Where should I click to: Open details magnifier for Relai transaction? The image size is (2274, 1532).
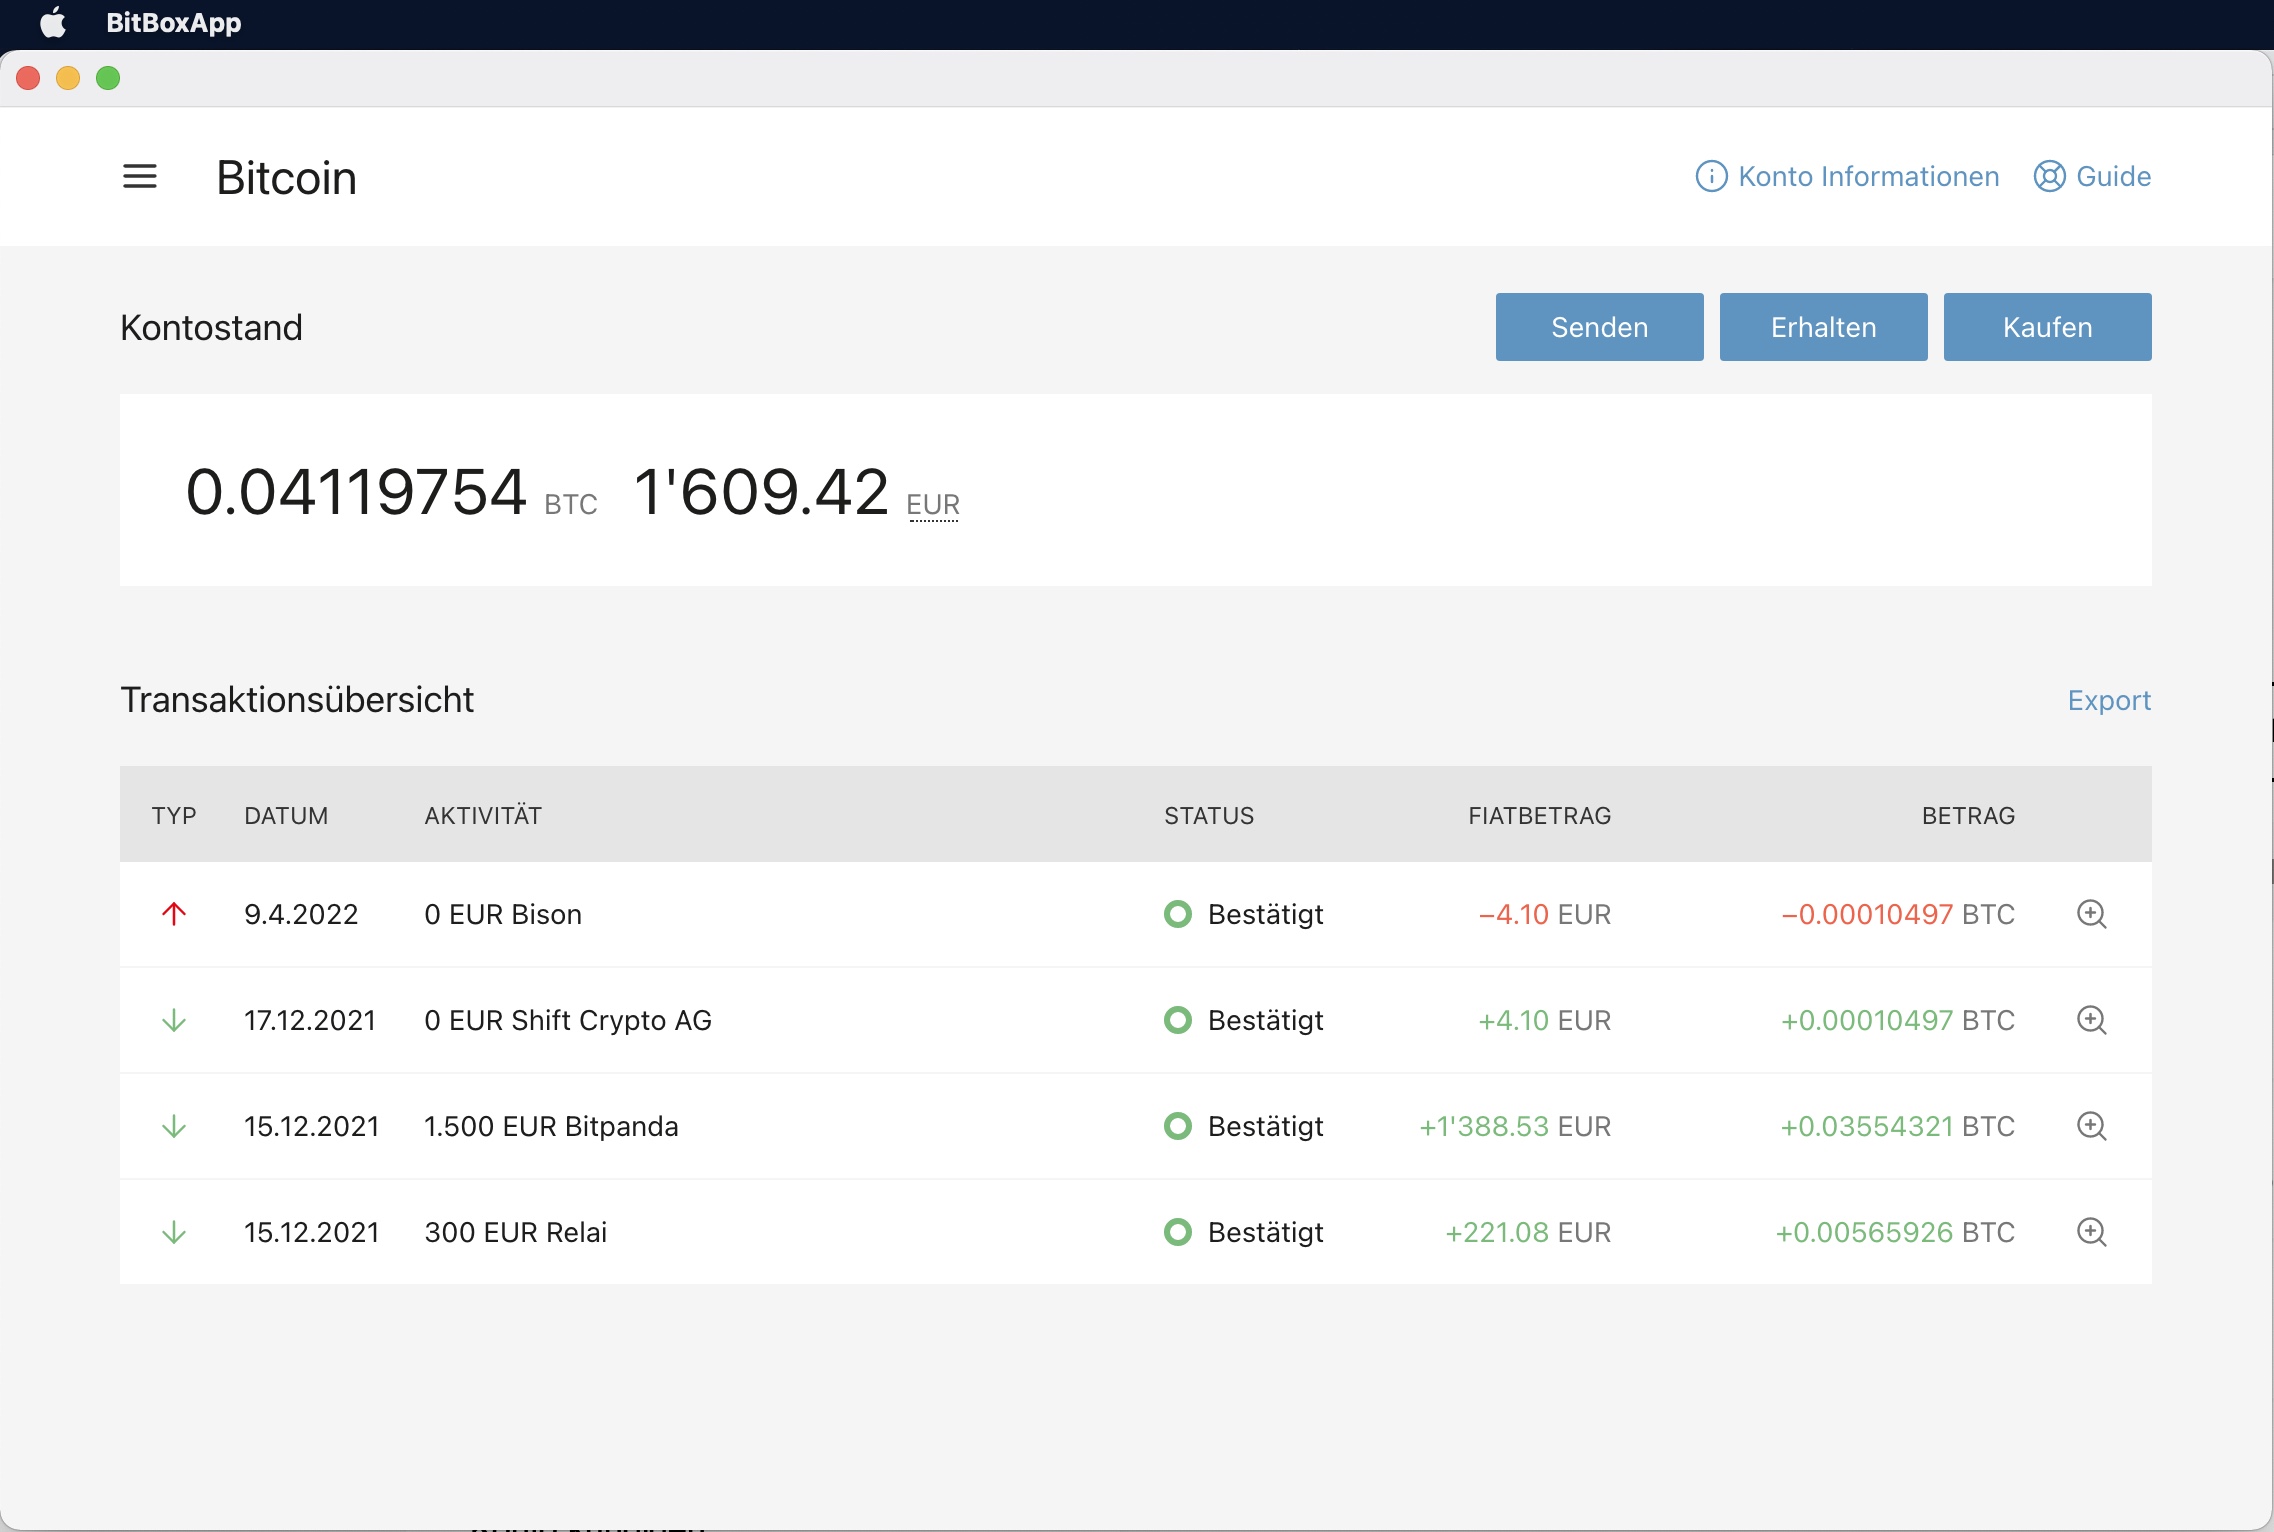[x=2091, y=1232]
